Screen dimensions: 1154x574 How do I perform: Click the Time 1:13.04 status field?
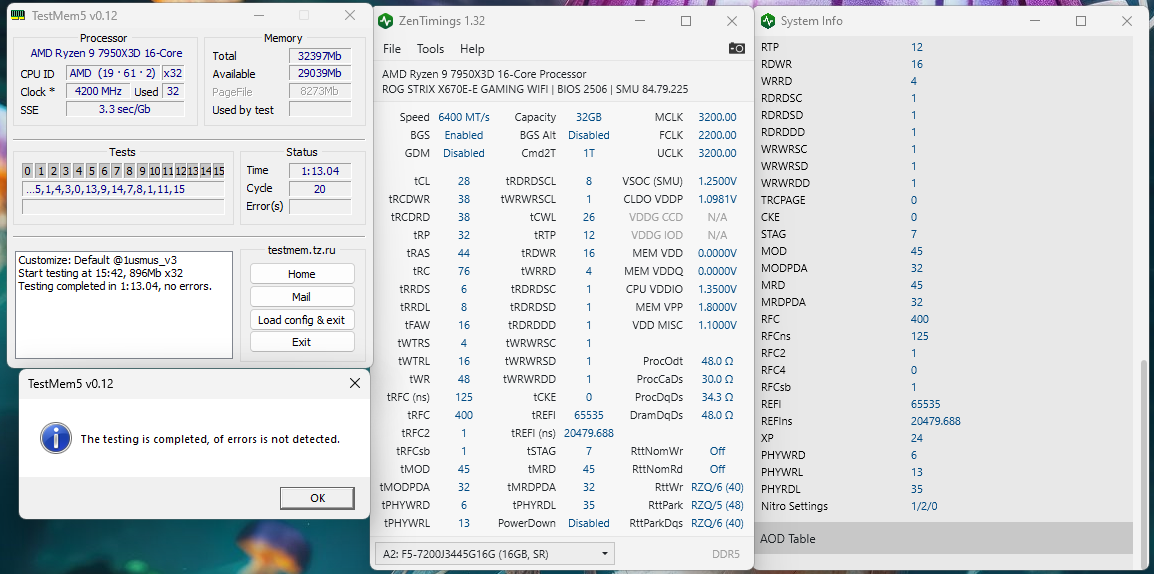tap(319, 171)
